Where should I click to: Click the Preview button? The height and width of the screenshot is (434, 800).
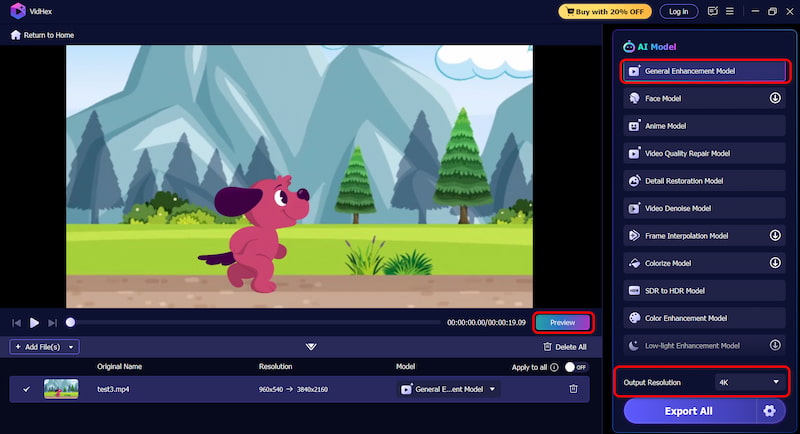563,322
